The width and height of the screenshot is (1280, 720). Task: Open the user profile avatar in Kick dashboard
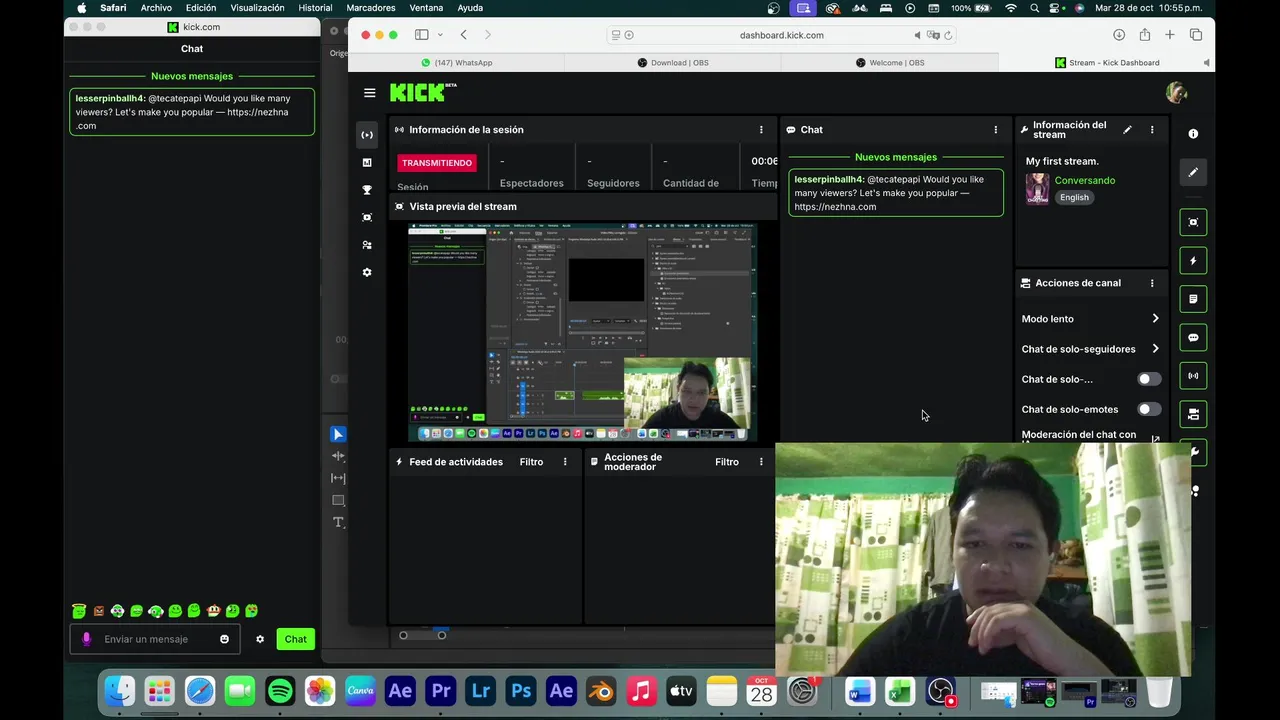point(1176,93)
